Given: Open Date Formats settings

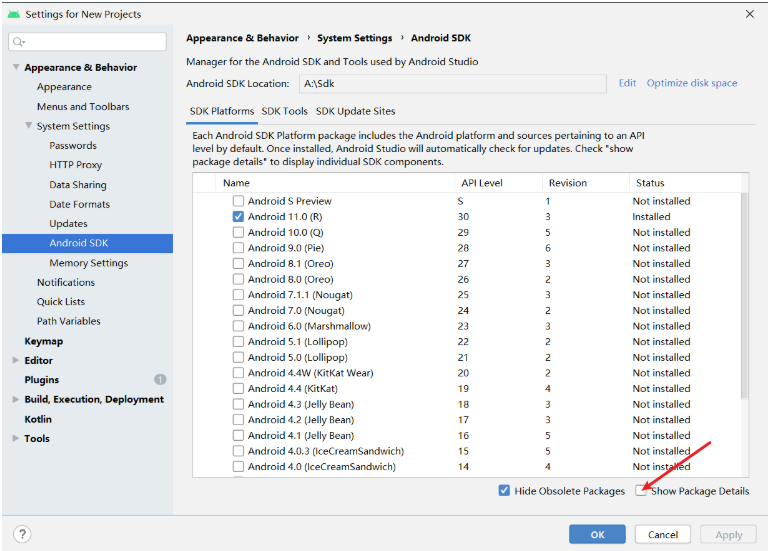Looking at the screenshot, I should pyautogui.click(x=79, y=204).
